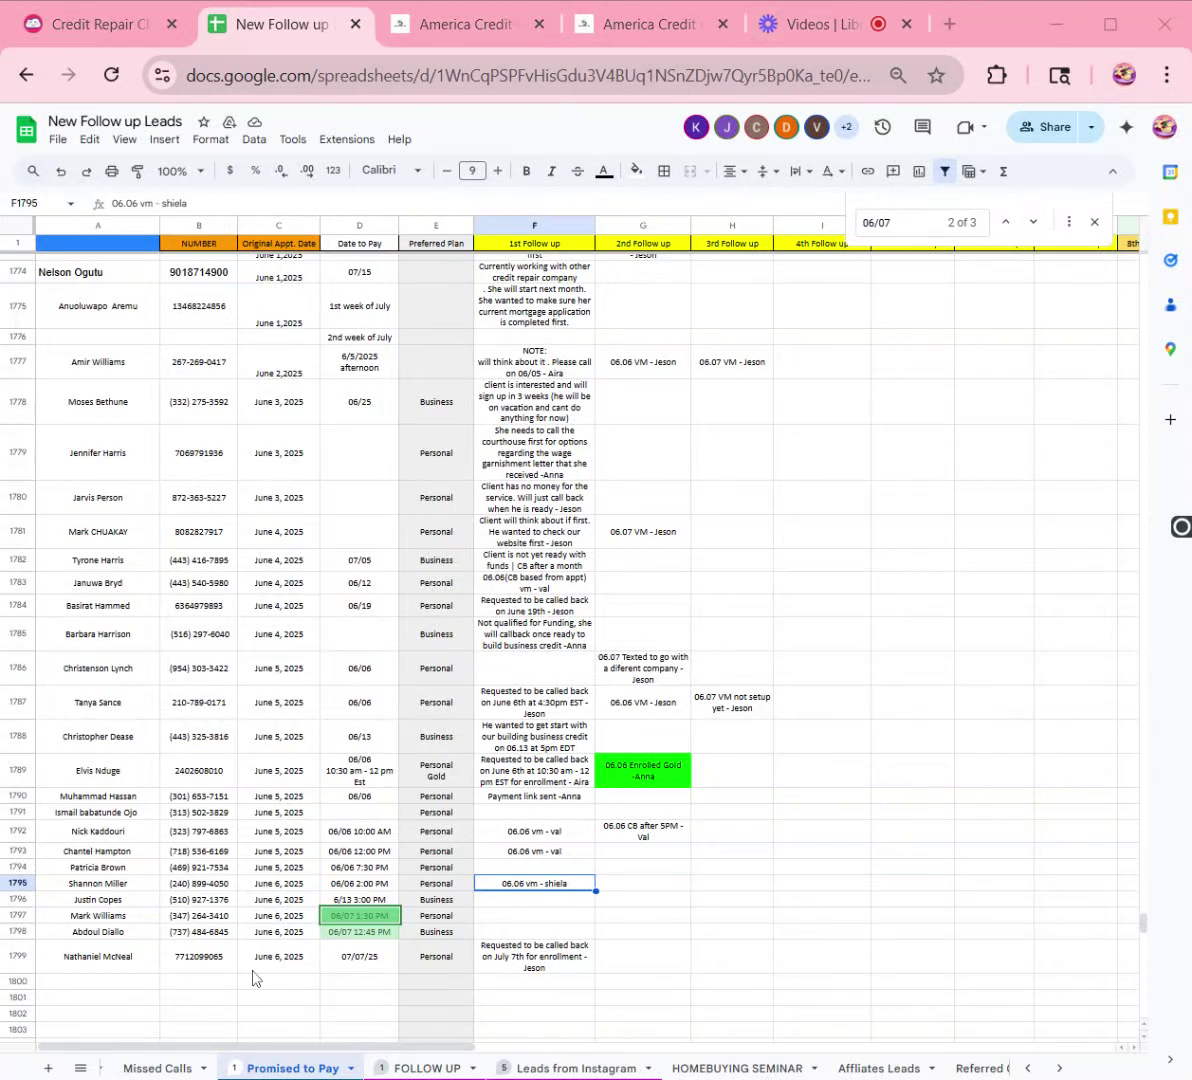Screen dimensions: 1192x1080
Task: Open the comments icon in header
Action: 922,127
